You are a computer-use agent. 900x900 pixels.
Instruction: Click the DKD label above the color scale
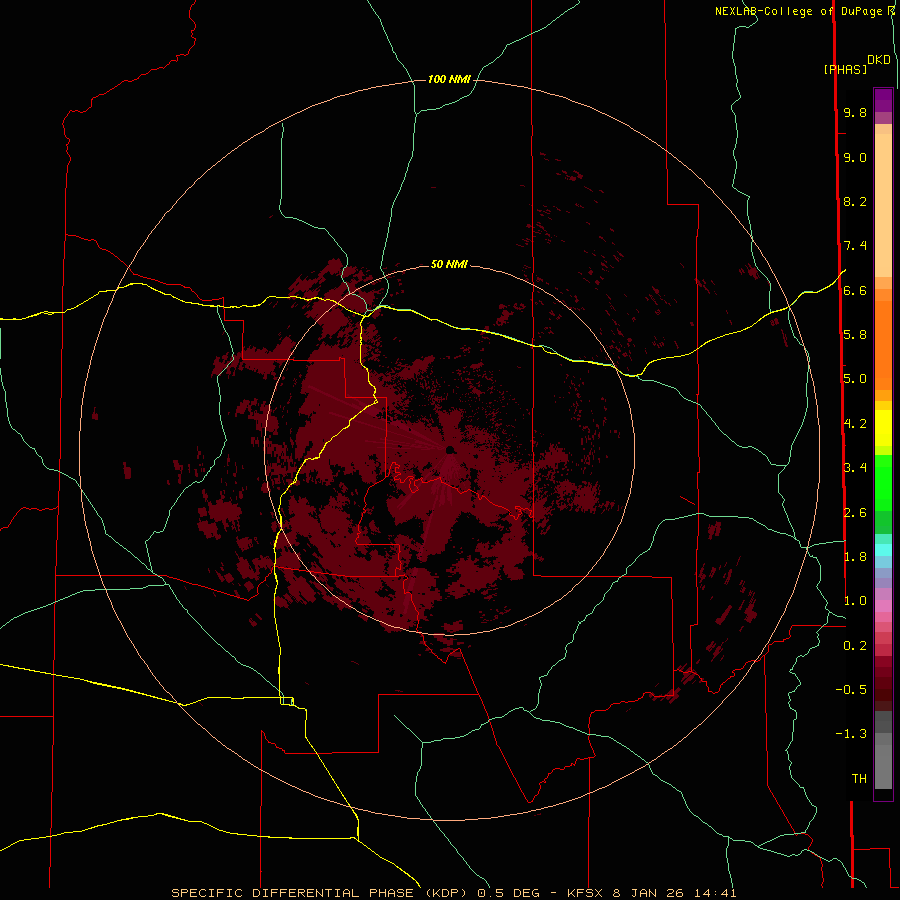click(879, 60)
